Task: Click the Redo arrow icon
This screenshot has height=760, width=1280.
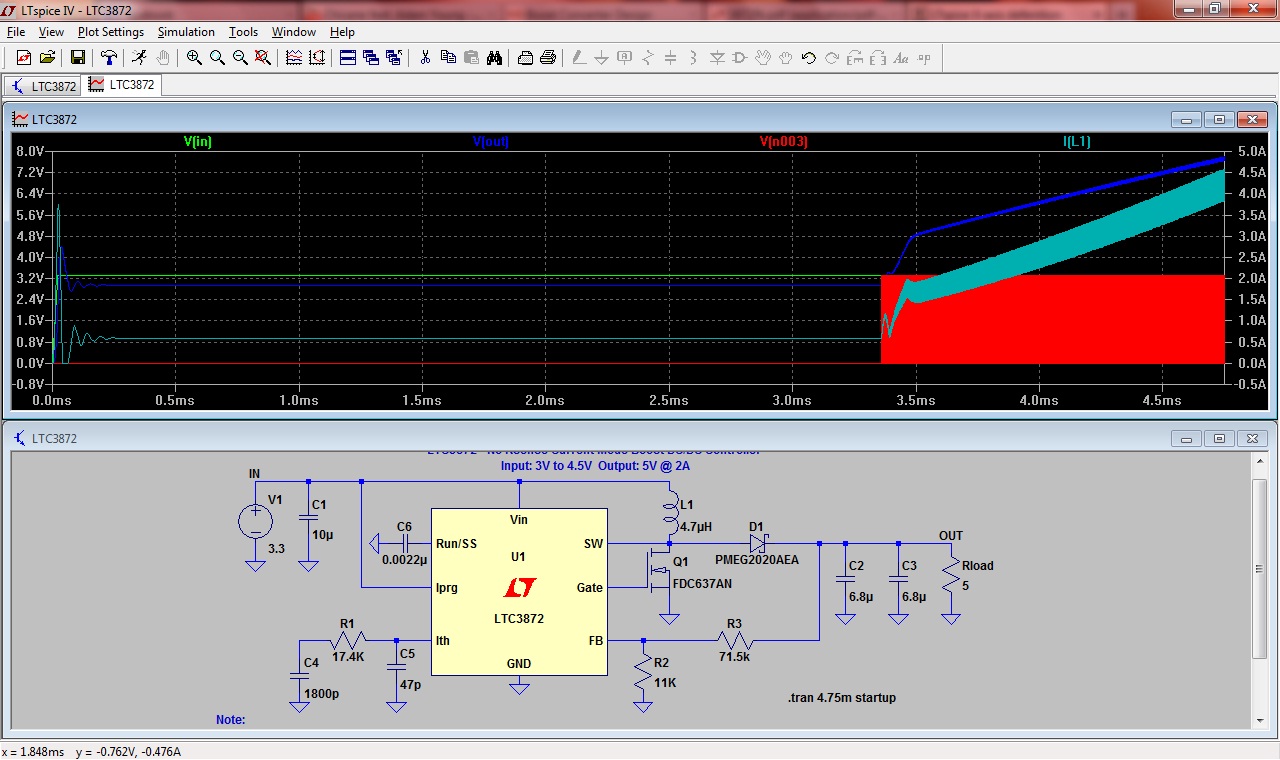Action: 832,58
